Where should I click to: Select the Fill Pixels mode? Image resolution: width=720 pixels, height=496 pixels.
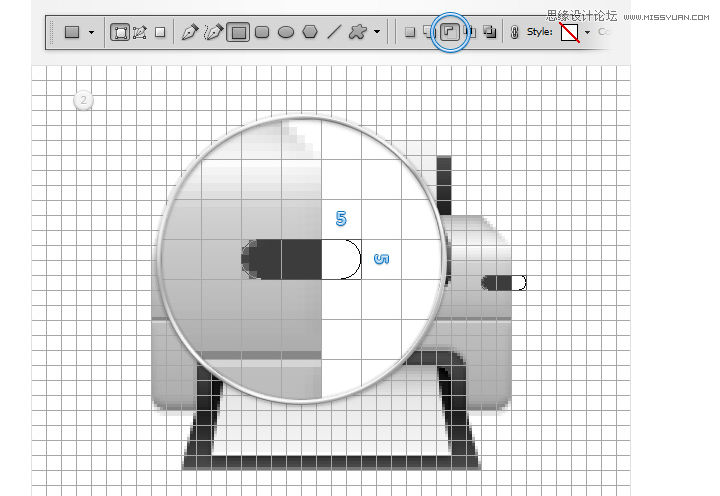click(x=160, y=32)
